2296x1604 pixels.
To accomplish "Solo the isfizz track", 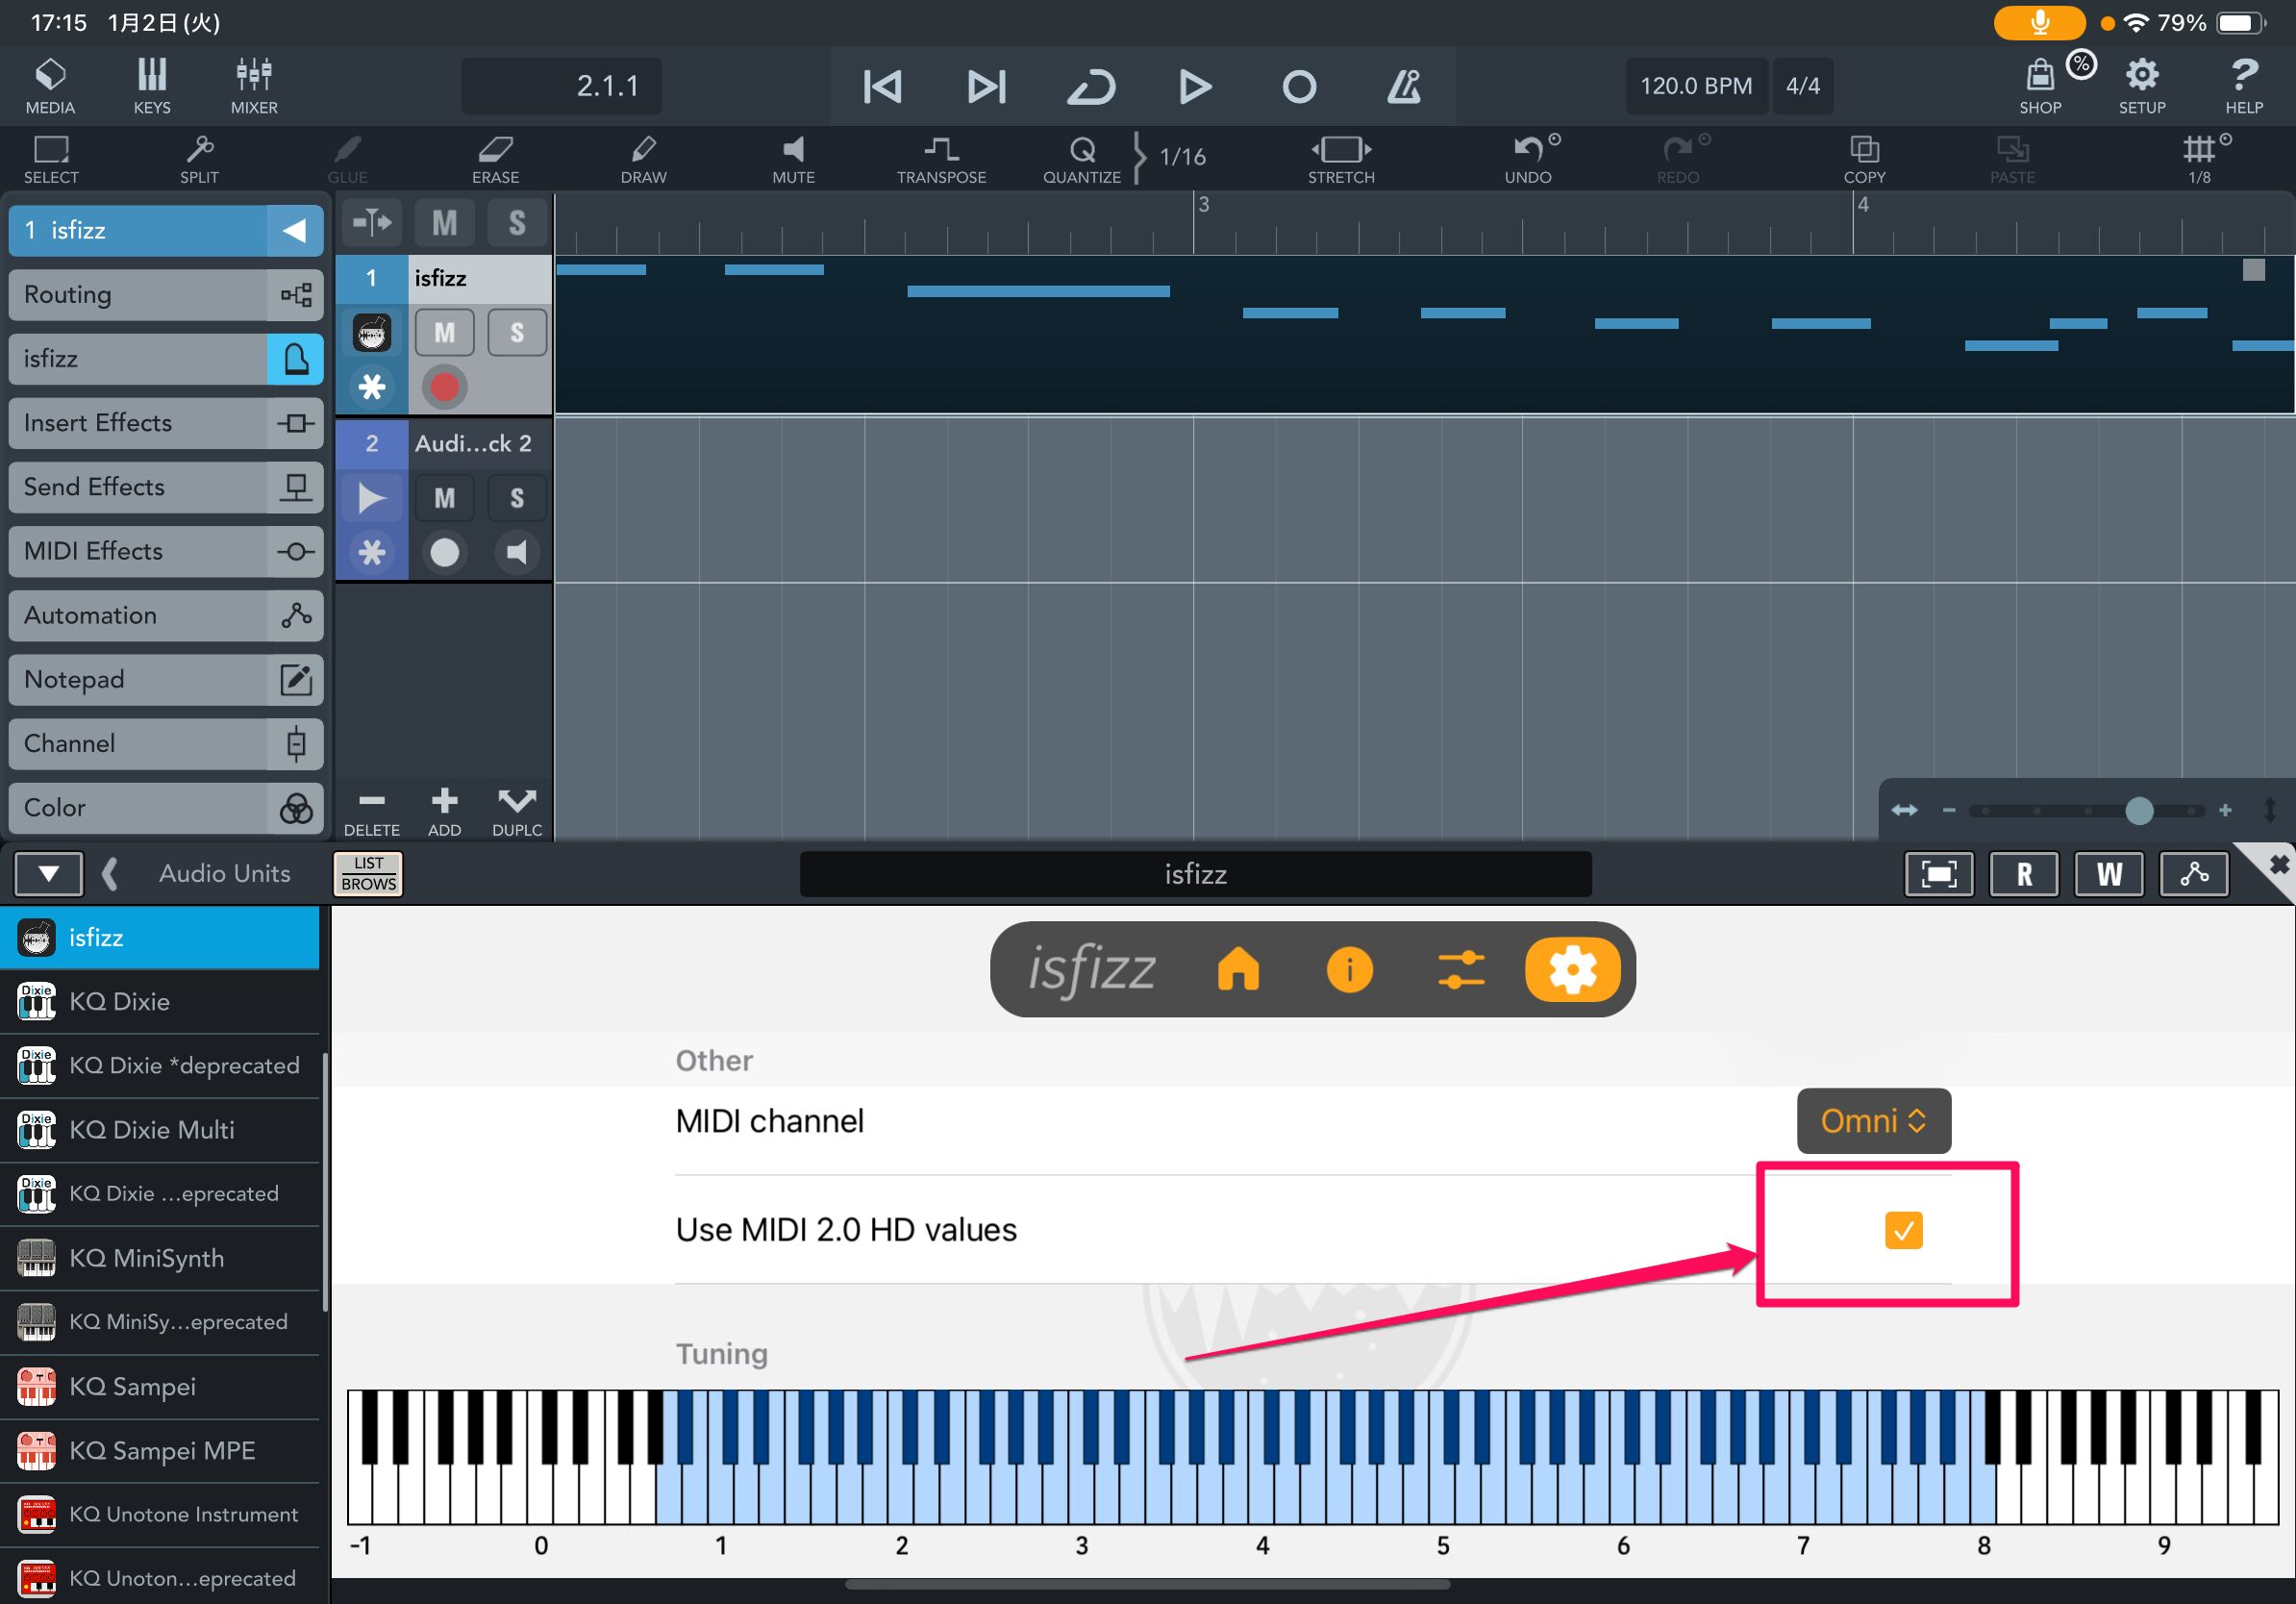I will [517, 333].
